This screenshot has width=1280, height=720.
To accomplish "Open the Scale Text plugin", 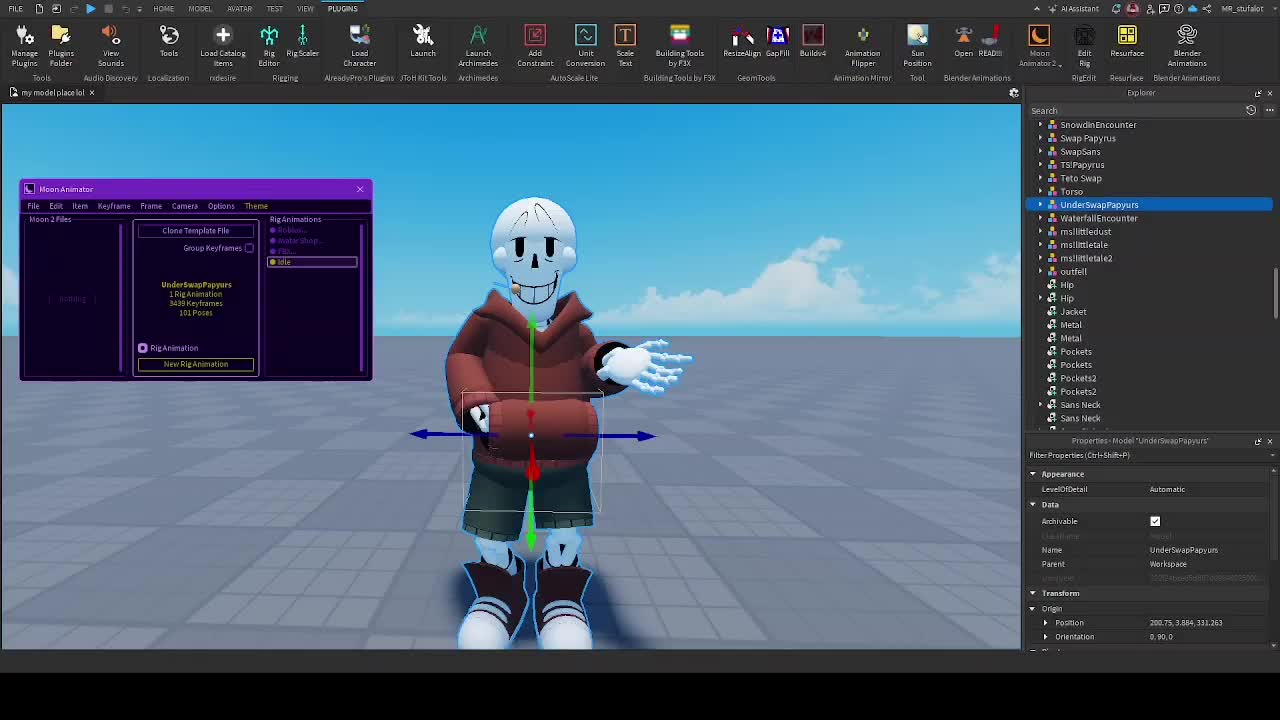I will [x=625, y=46].
